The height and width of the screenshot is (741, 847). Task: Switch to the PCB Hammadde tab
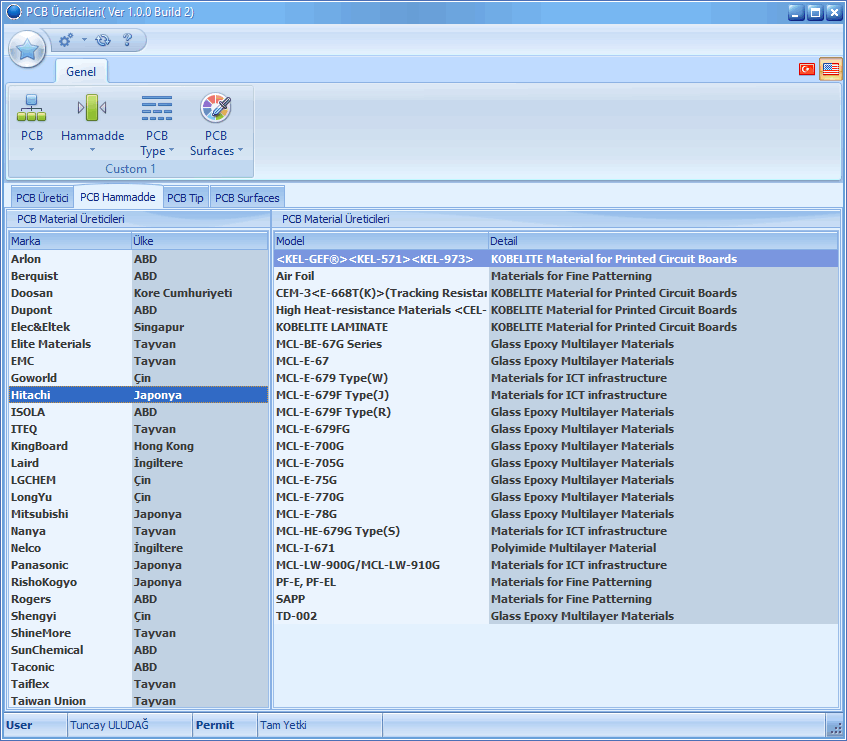[x=118, y=197]
